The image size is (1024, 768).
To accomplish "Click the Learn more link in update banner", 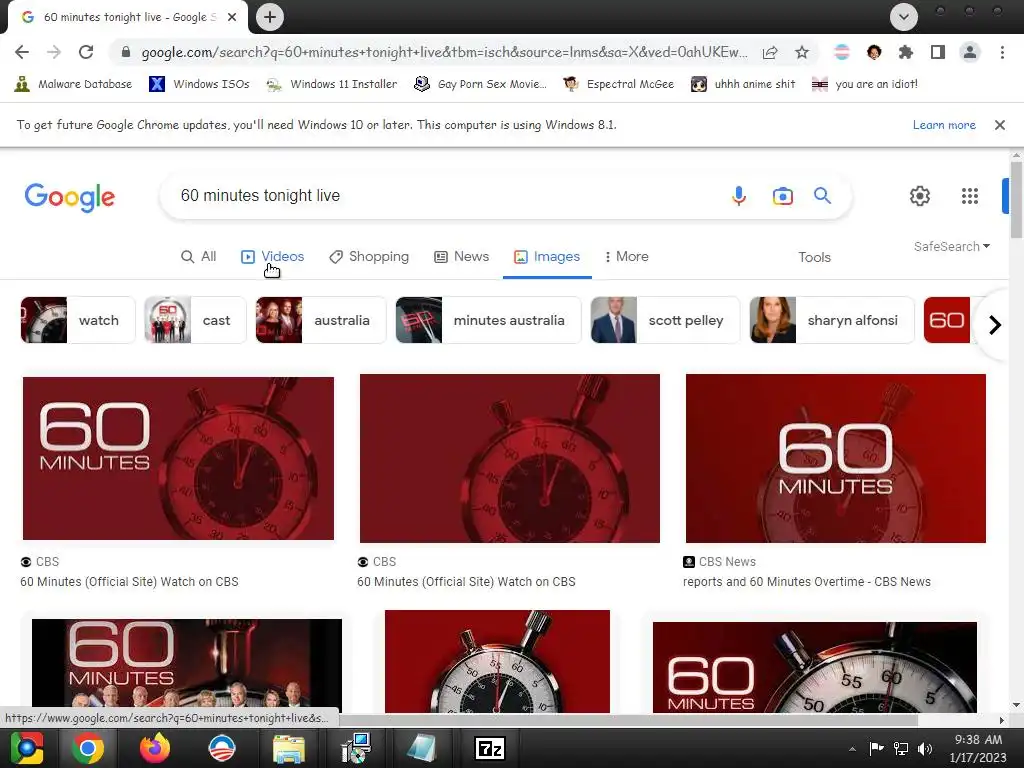I will 944,125.
